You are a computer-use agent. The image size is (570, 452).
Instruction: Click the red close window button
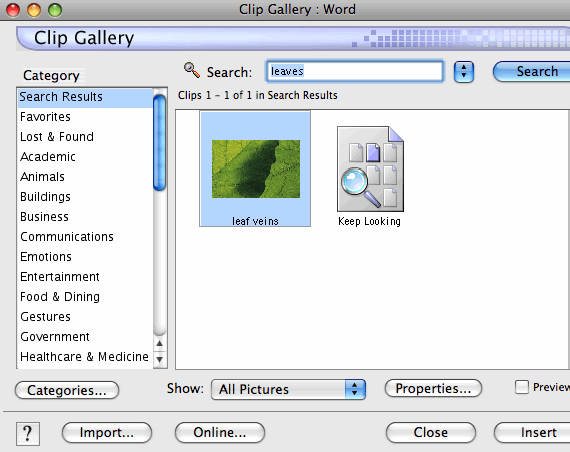point(13,10)
